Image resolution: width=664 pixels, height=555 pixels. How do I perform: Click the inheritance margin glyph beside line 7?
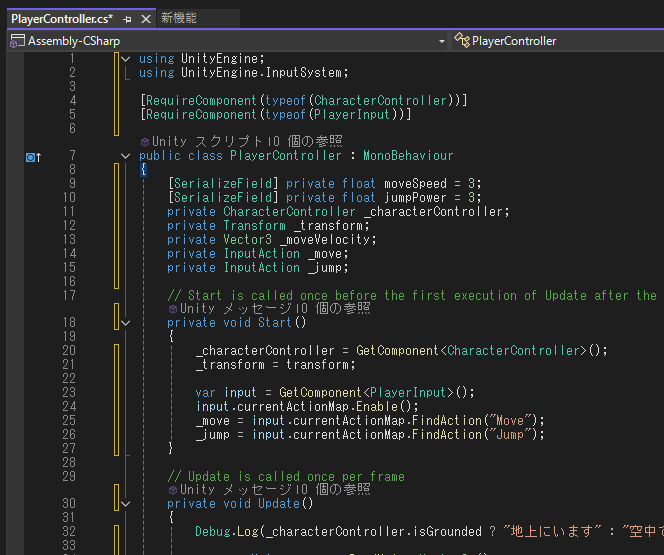point(32,156)
